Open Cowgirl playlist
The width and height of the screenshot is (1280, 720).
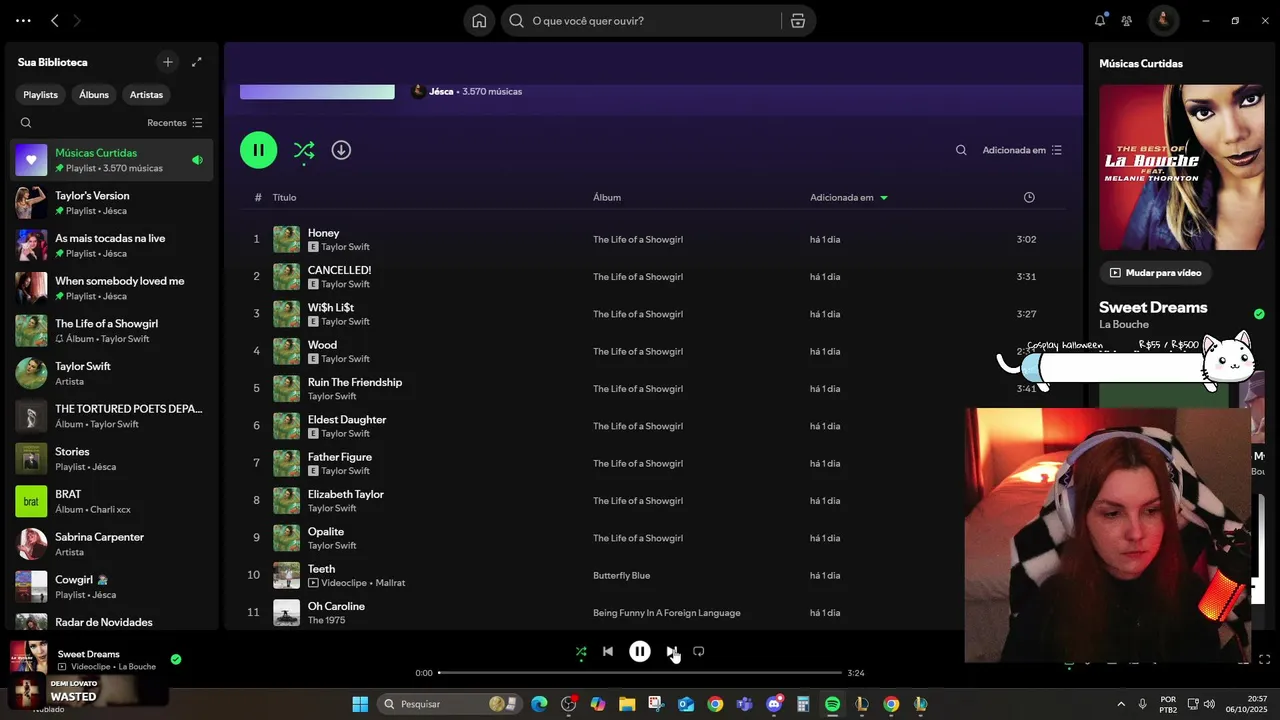111,587
